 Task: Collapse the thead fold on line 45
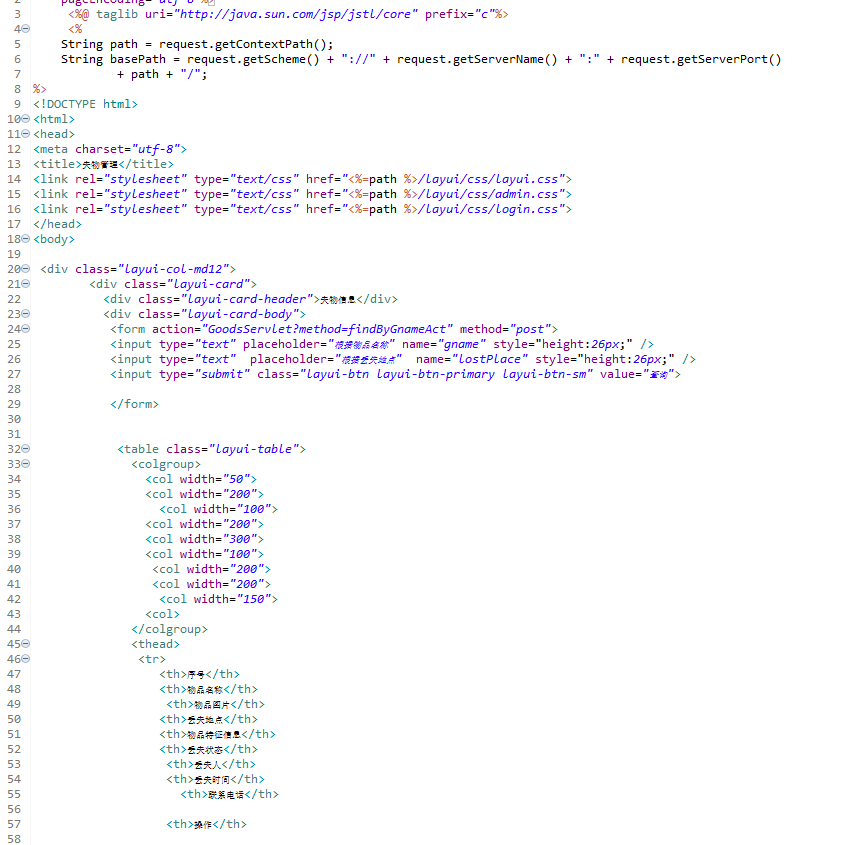pyautogui.click(x=25, y=644)
